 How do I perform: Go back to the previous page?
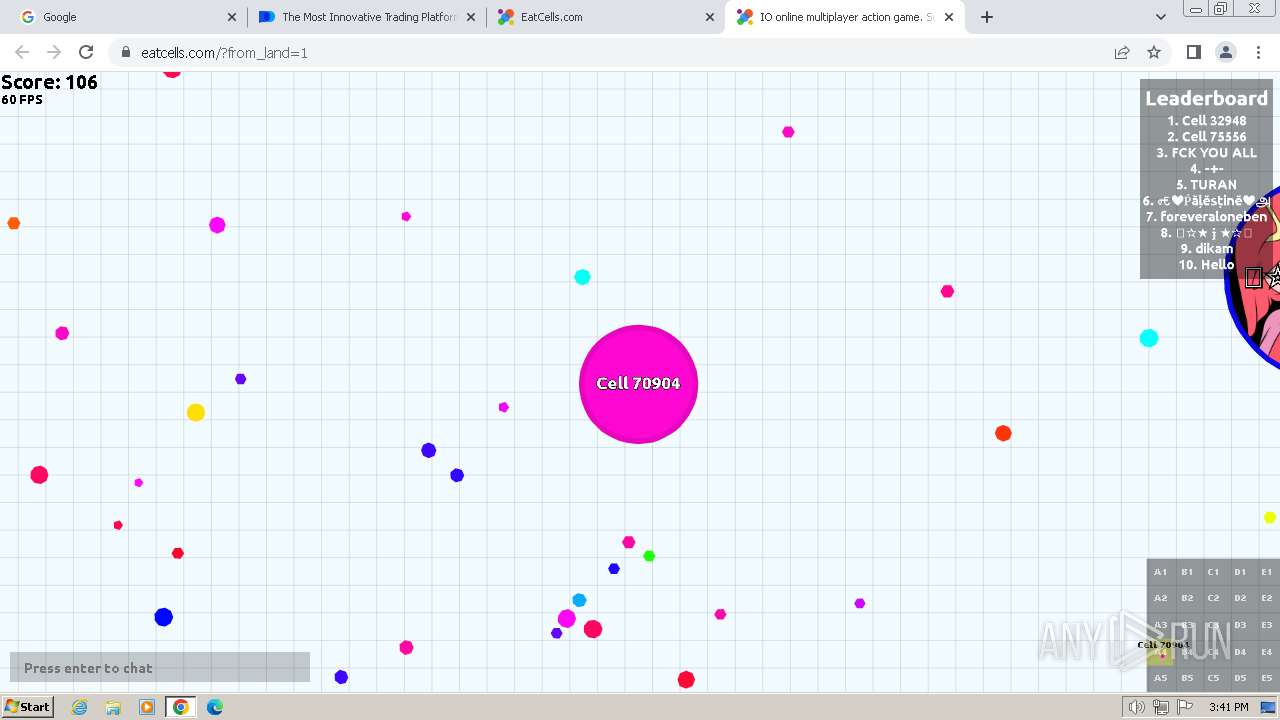22,52
